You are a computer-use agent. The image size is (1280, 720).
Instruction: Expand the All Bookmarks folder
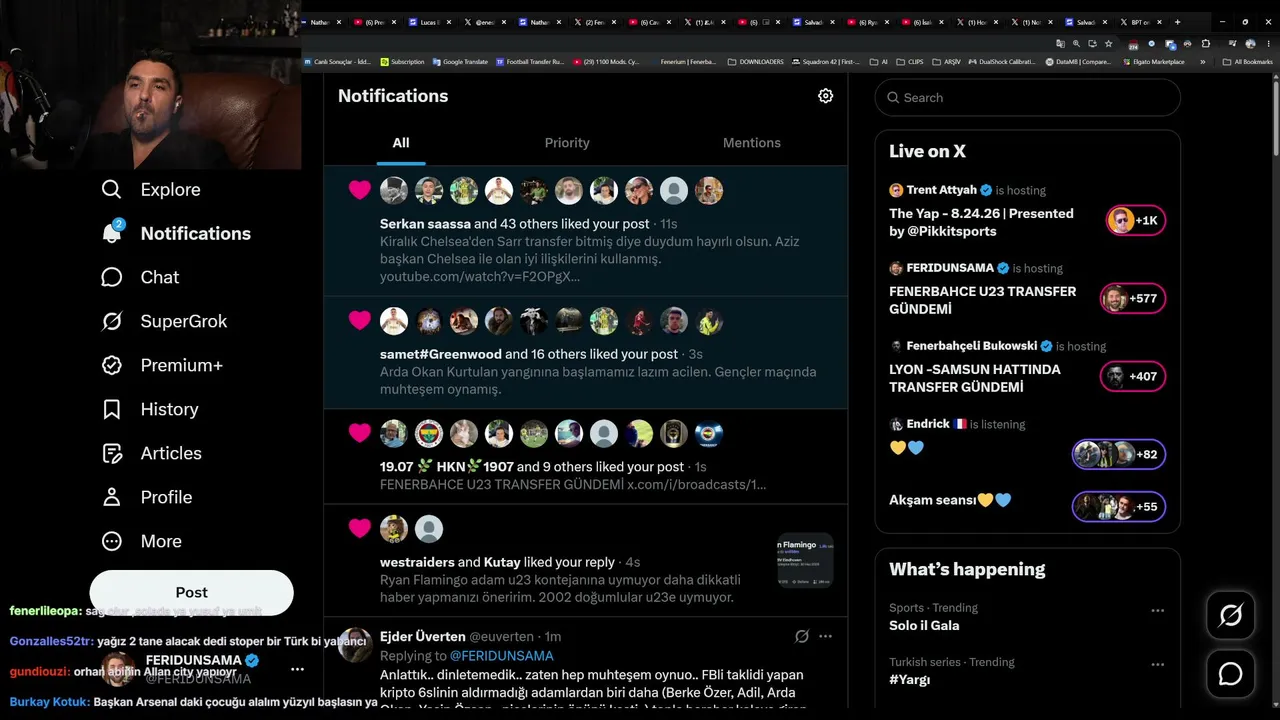(x=1248, y=62)
